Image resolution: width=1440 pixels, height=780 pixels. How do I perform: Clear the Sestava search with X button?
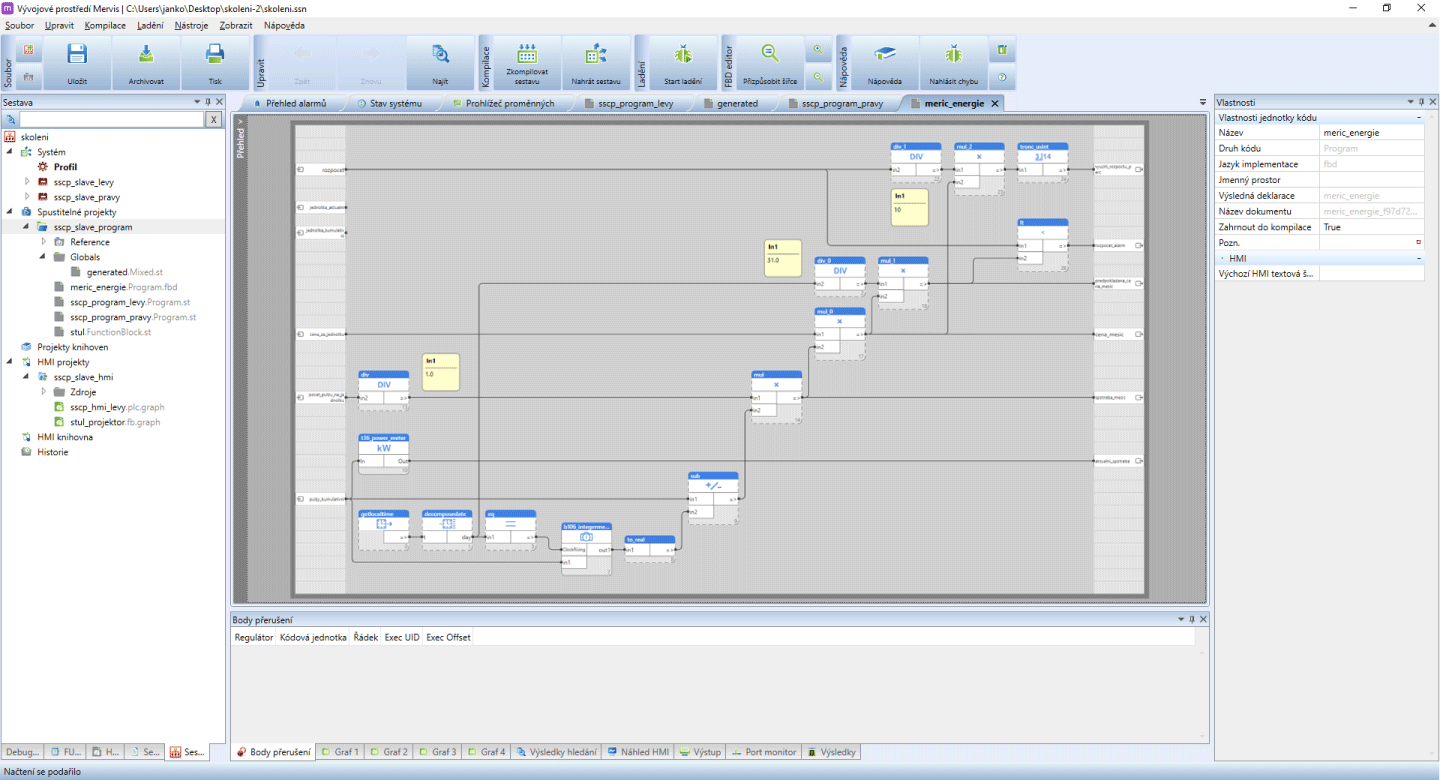pos(213,119)
